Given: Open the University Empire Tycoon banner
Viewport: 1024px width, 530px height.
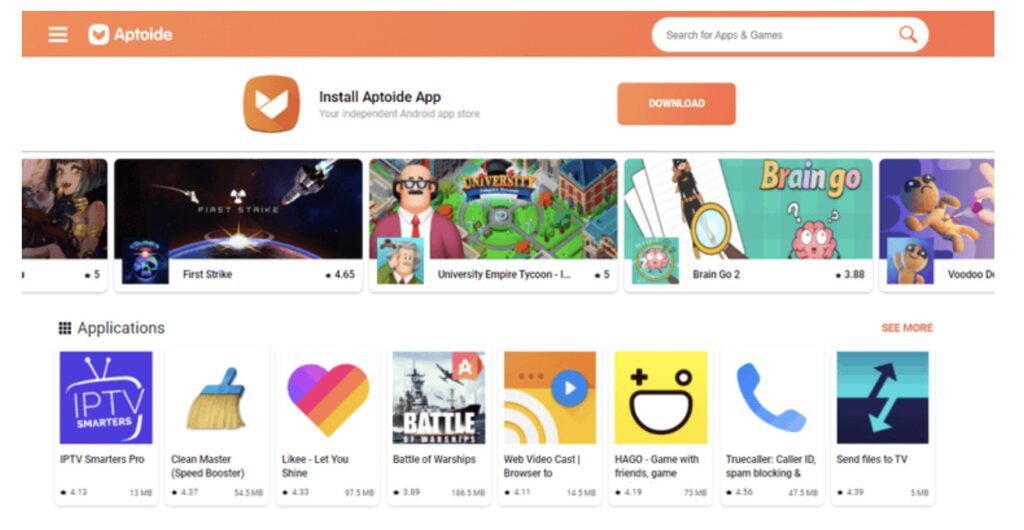Looking at the screenshot, I should [493, 209].
